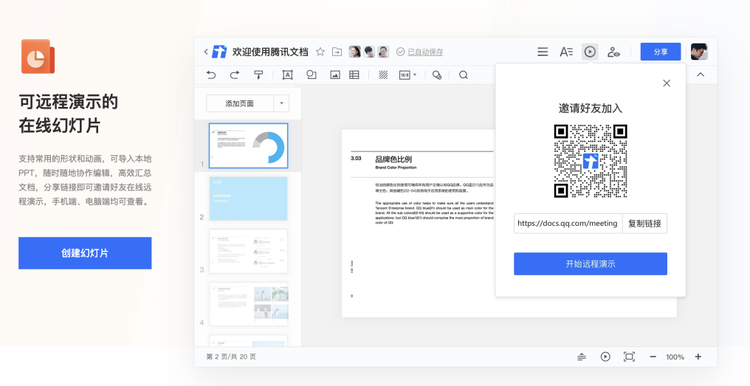Insert a table
This screenshot has width=750, height=386.
pos(354,75)
